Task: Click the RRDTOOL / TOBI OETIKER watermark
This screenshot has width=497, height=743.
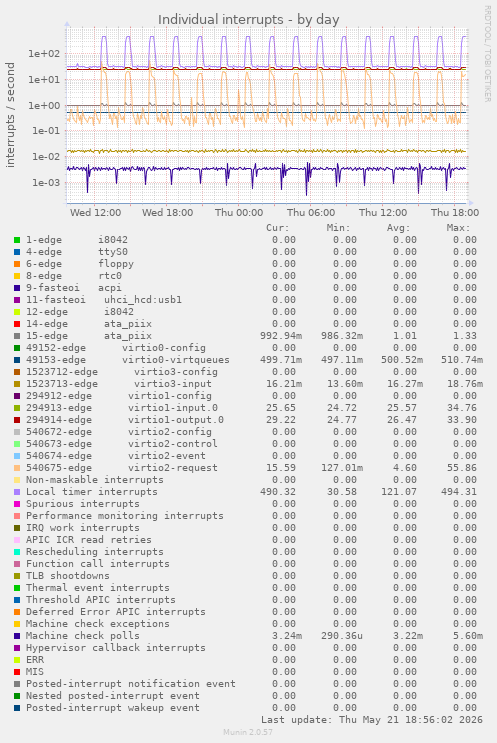Action: 487,54
